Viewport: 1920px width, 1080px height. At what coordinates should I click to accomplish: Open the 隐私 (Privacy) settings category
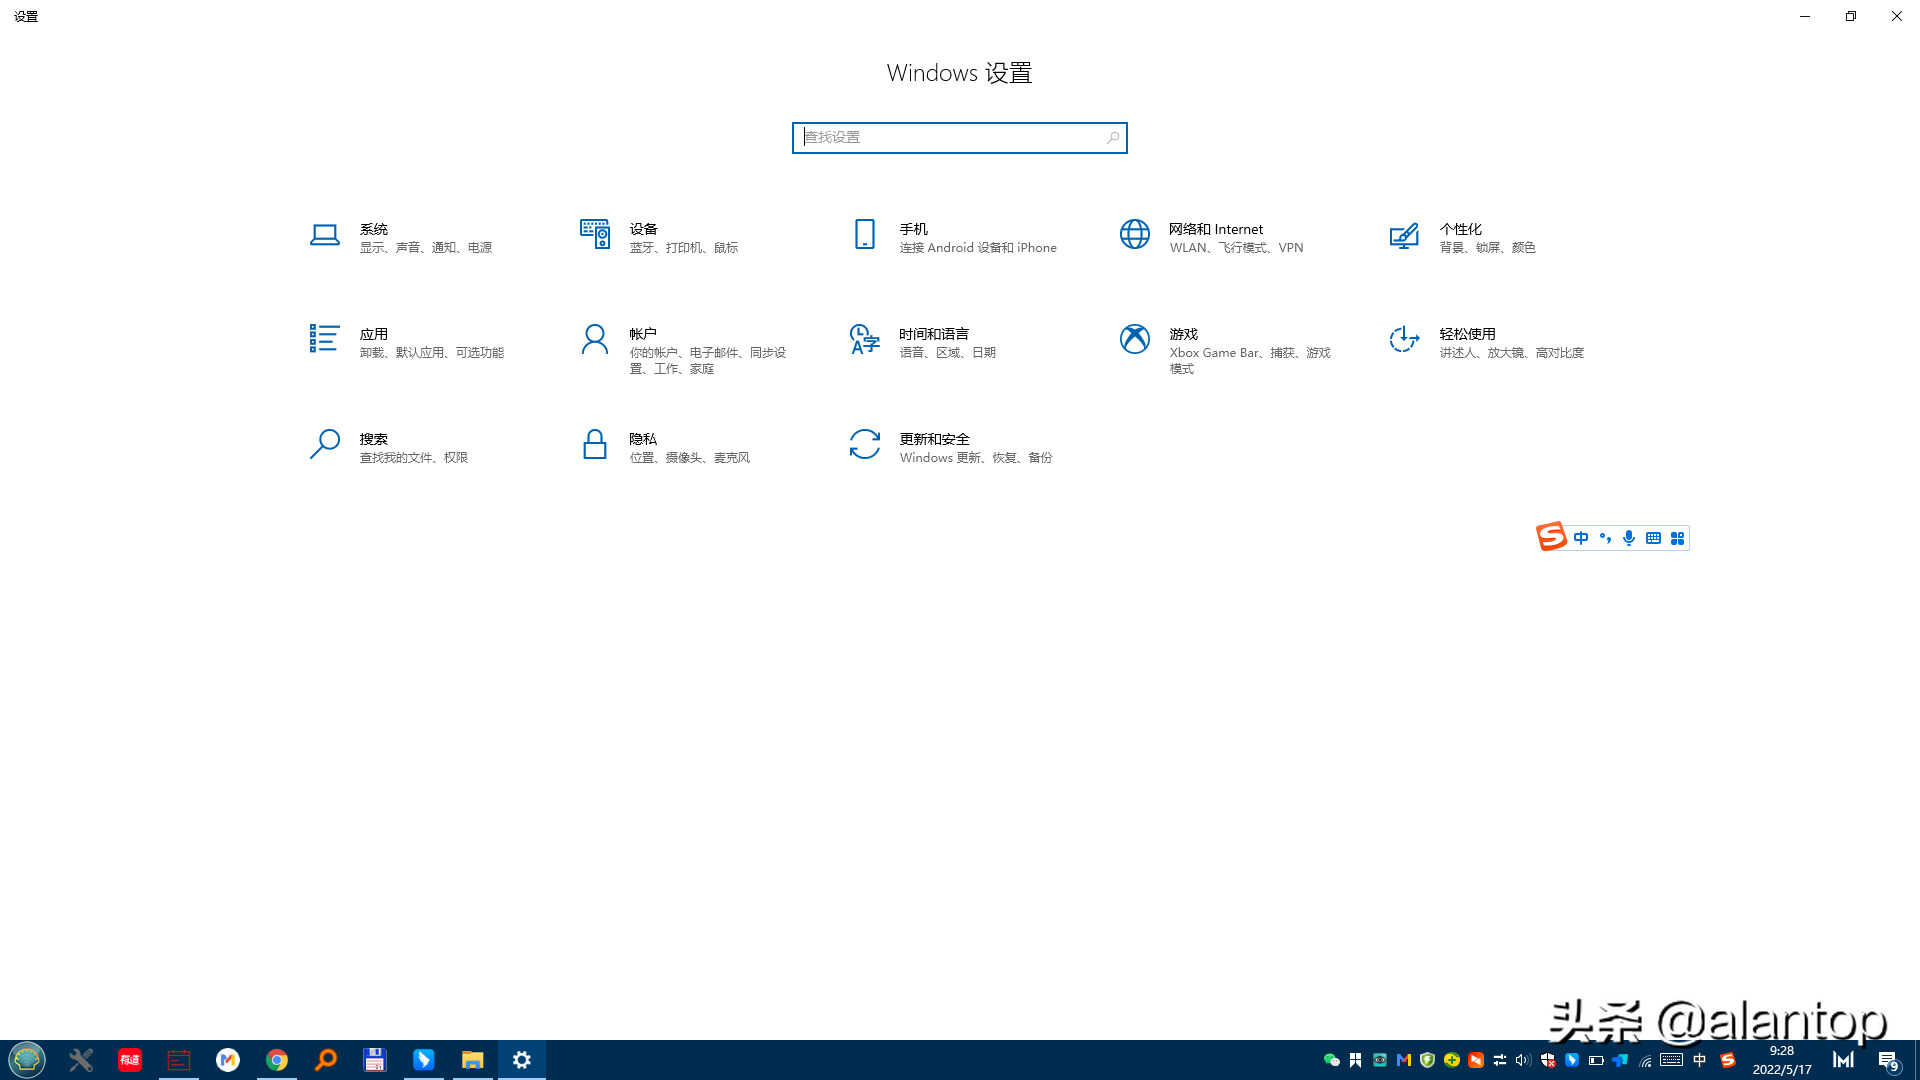(x=666, y=448)
